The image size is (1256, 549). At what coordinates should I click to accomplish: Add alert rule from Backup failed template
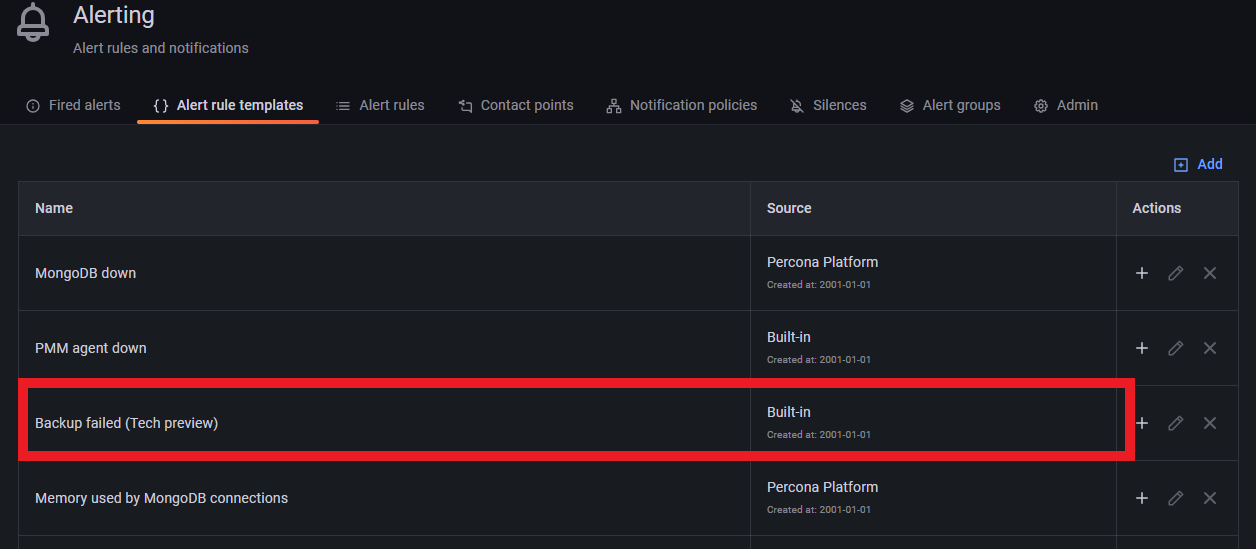click(1142, 423)
